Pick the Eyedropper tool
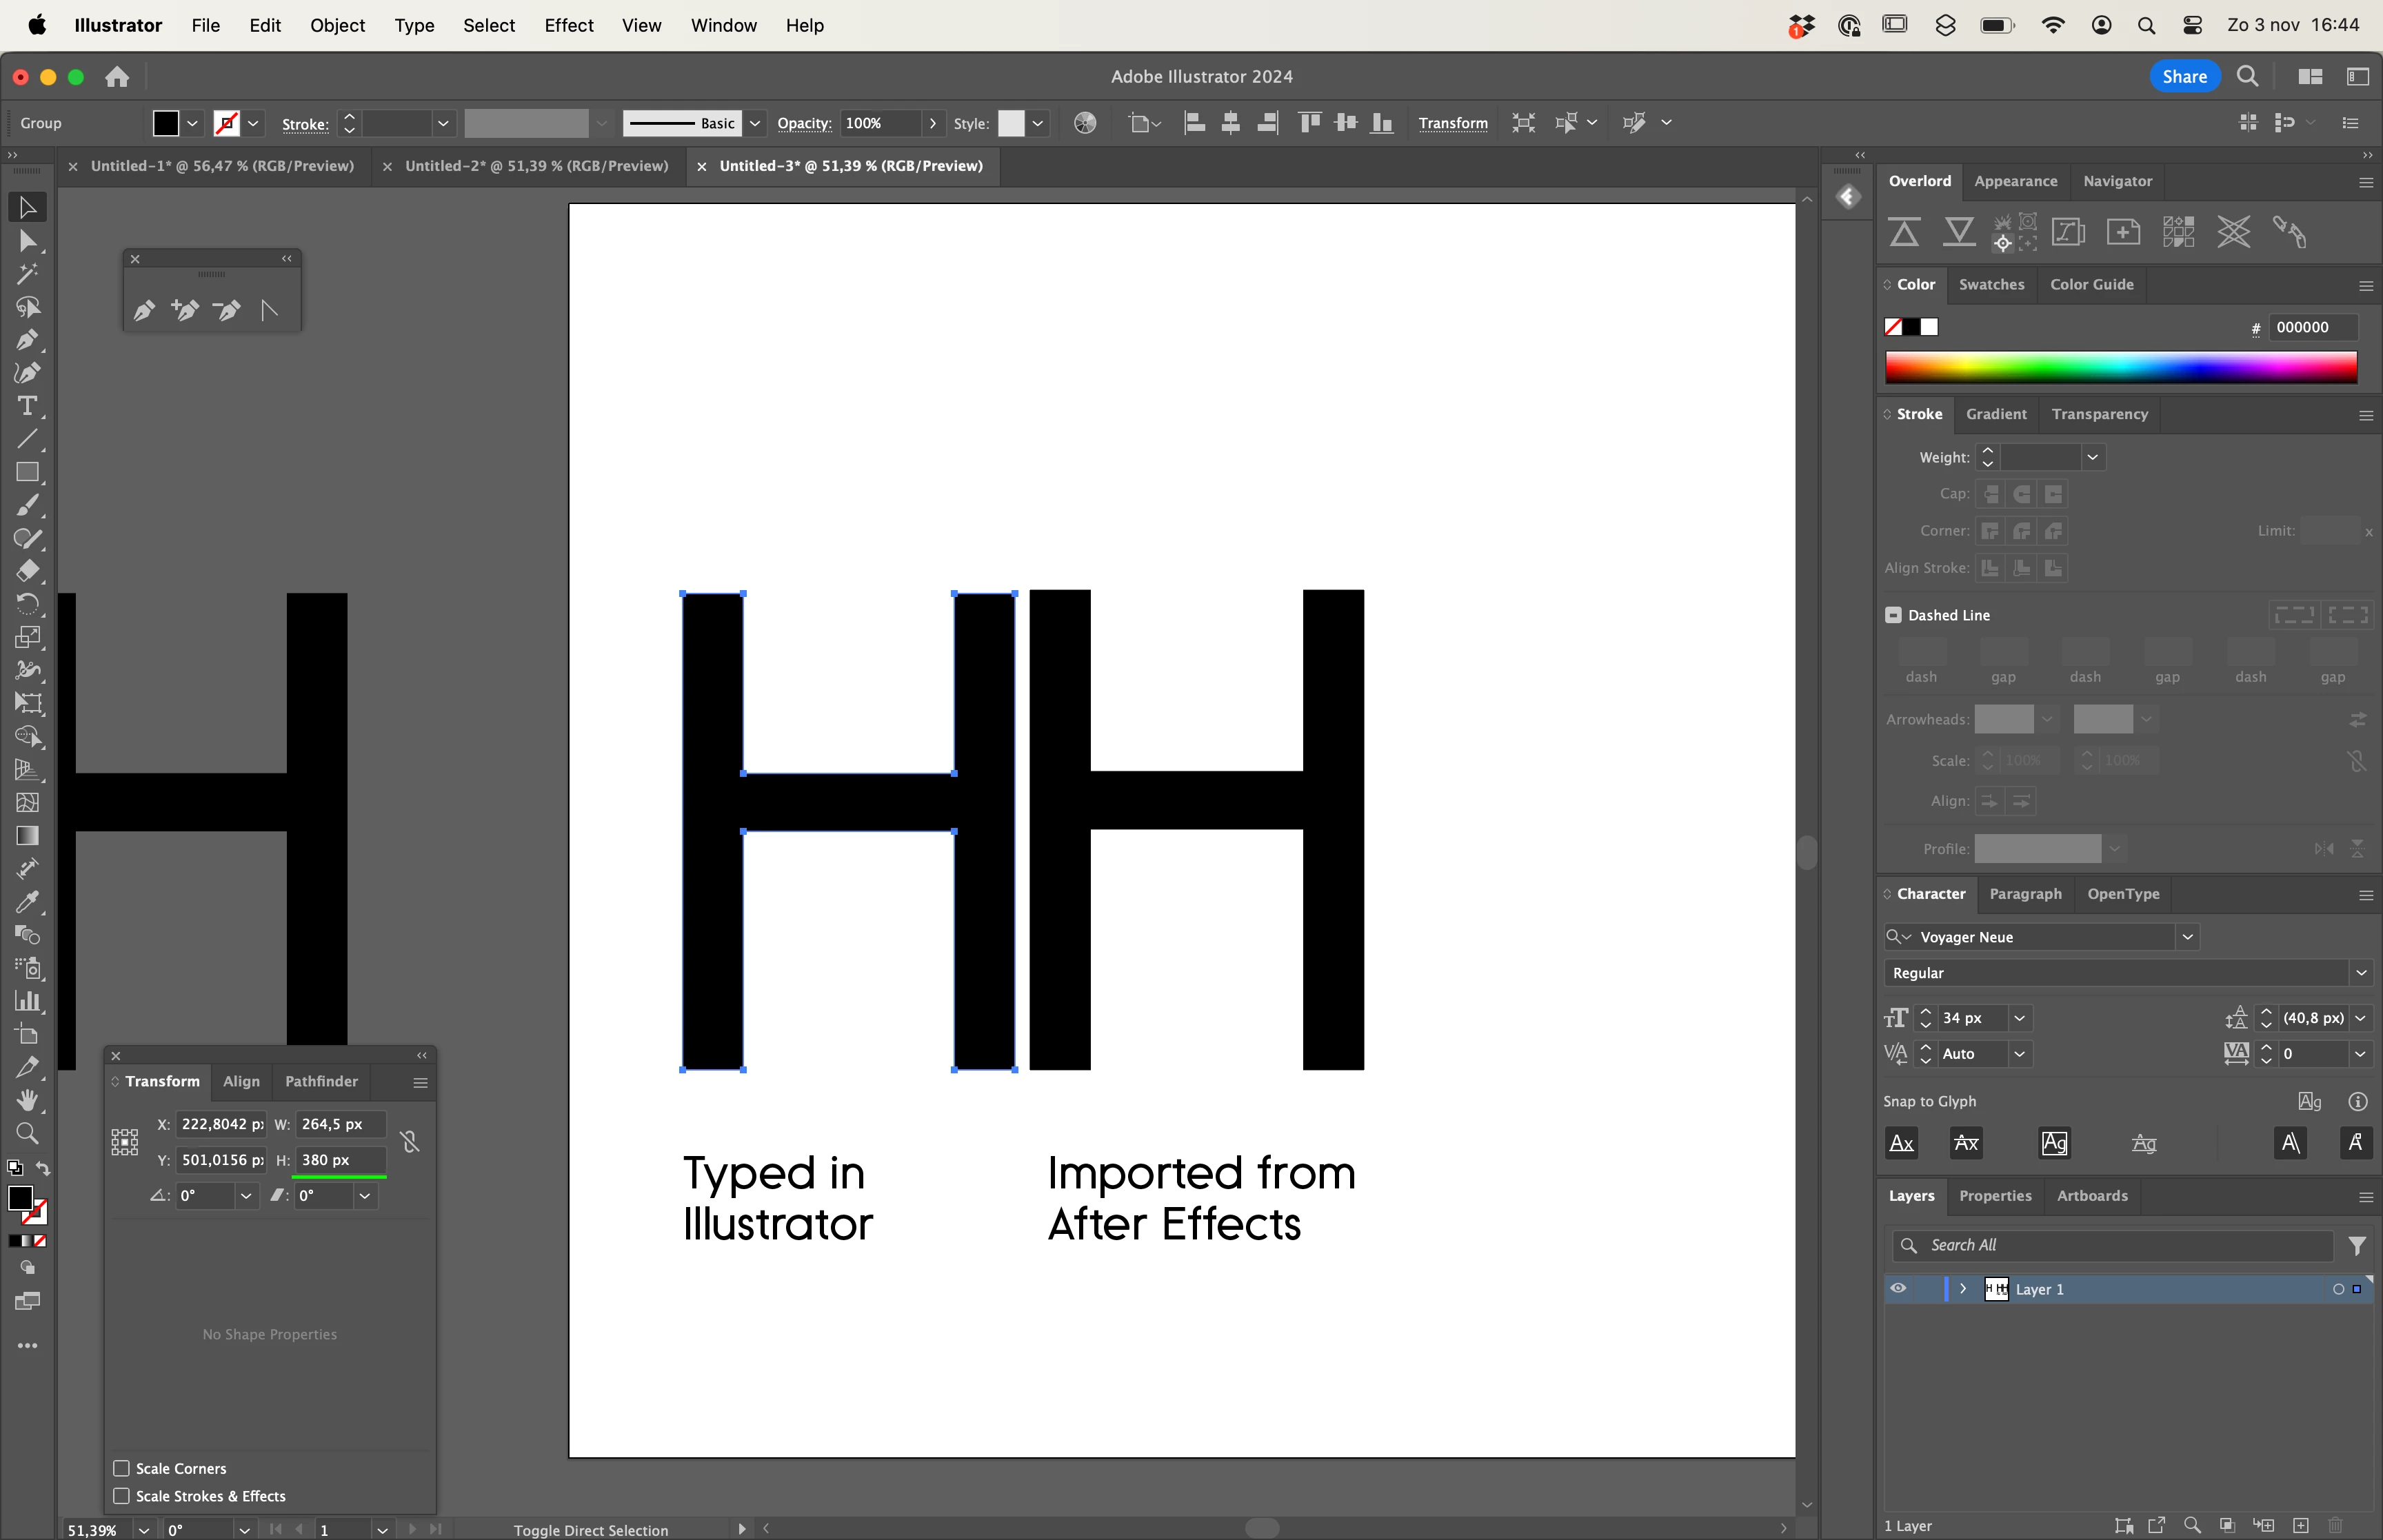Image resolution: width=2383 pixels, height=1540 pixels. [x=27, y=902]
